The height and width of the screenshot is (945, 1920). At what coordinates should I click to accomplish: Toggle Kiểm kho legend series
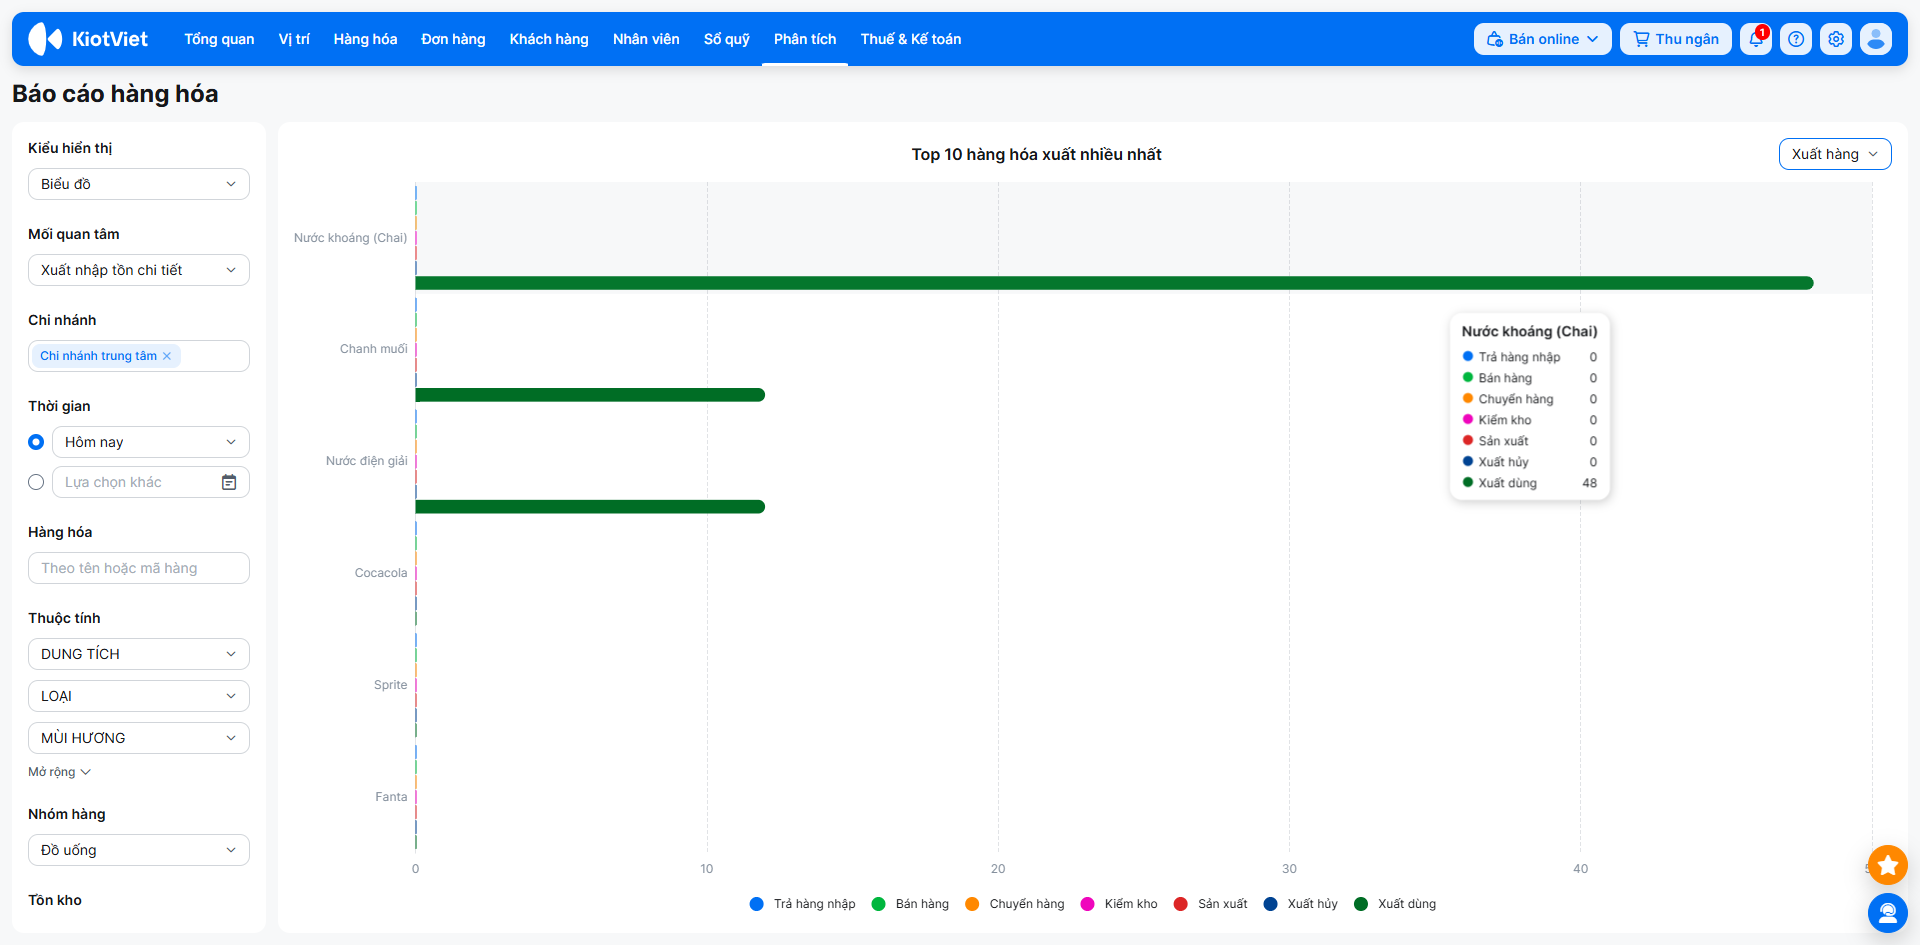point(1119,904)
